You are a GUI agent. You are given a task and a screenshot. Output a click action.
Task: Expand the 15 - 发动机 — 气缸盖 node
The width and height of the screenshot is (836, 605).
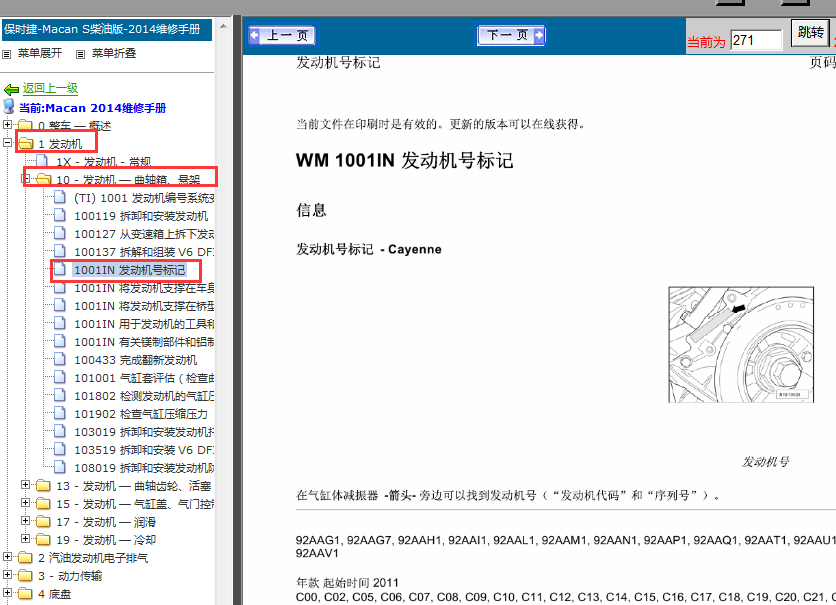click(26, 503)
